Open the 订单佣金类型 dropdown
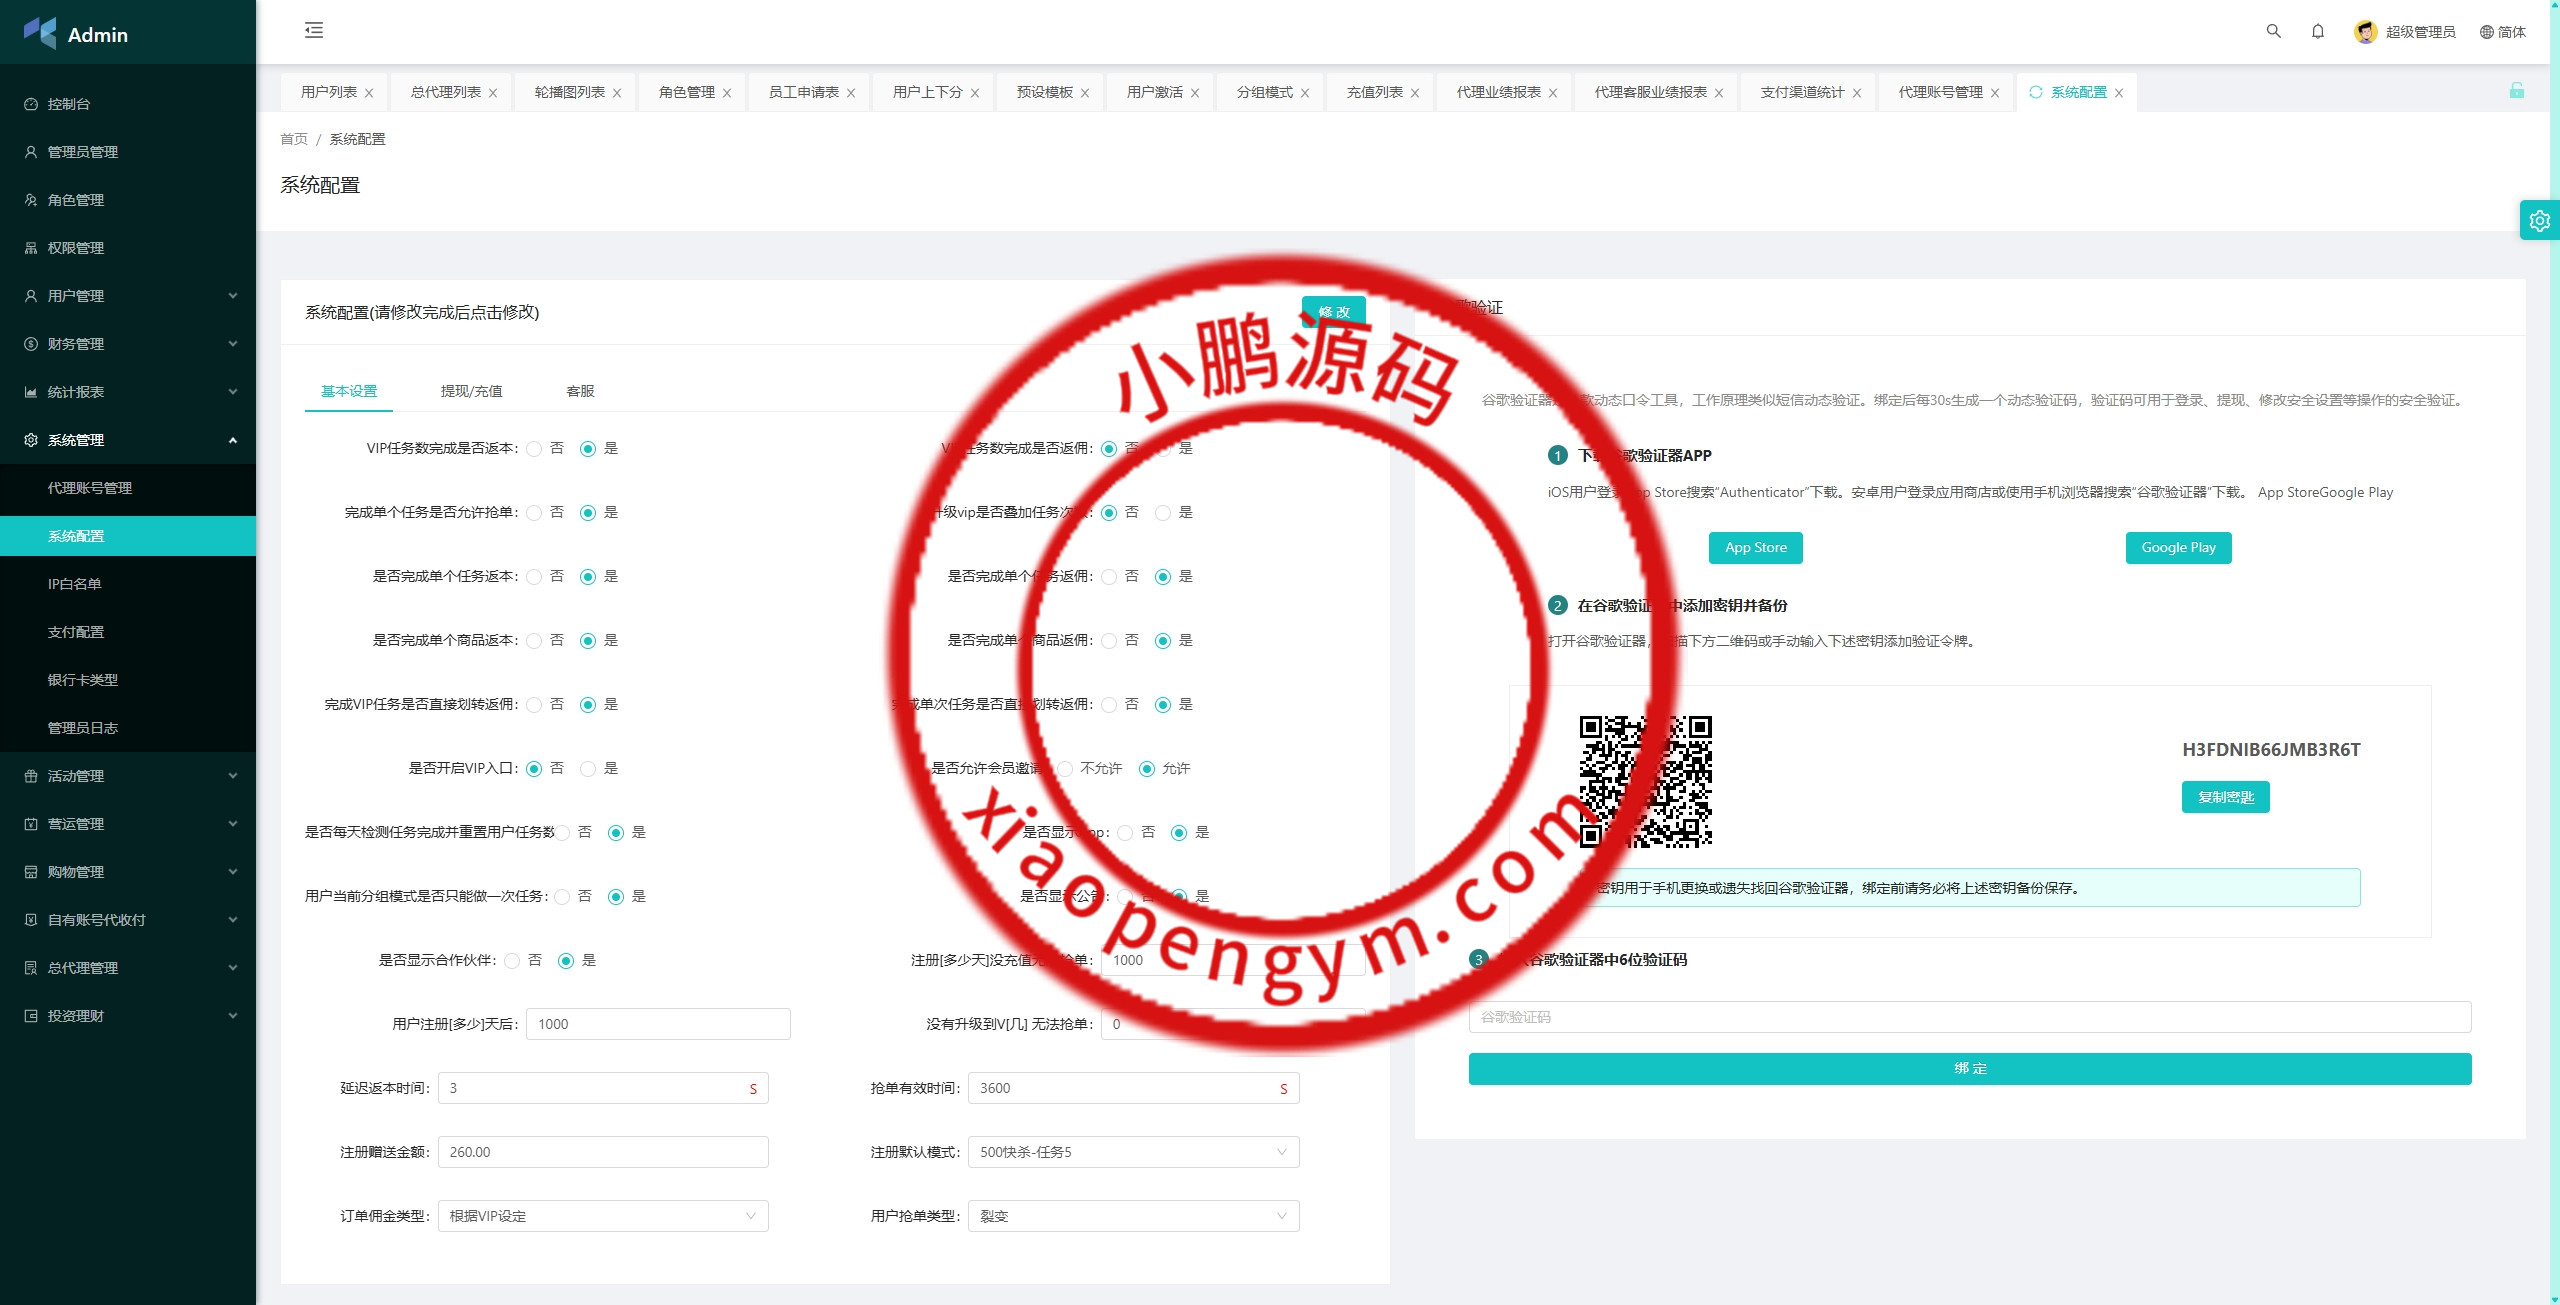The width and height of the screenshot is (2560, 1305). tap(602, 1216)
